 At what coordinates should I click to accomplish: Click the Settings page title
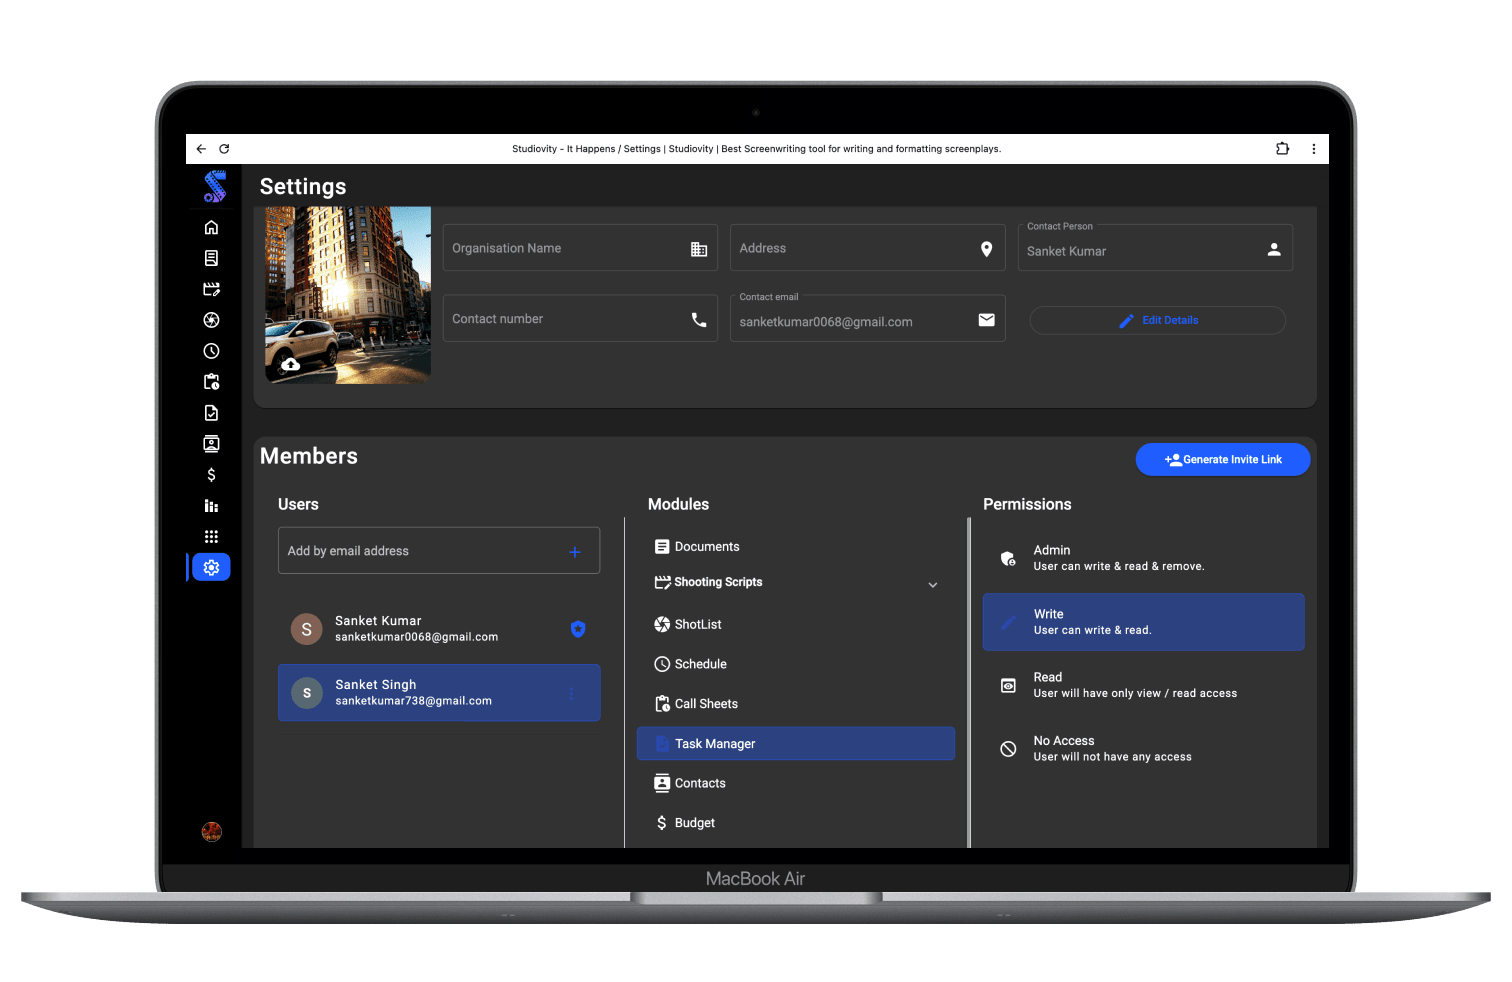[x=303, y=187]
